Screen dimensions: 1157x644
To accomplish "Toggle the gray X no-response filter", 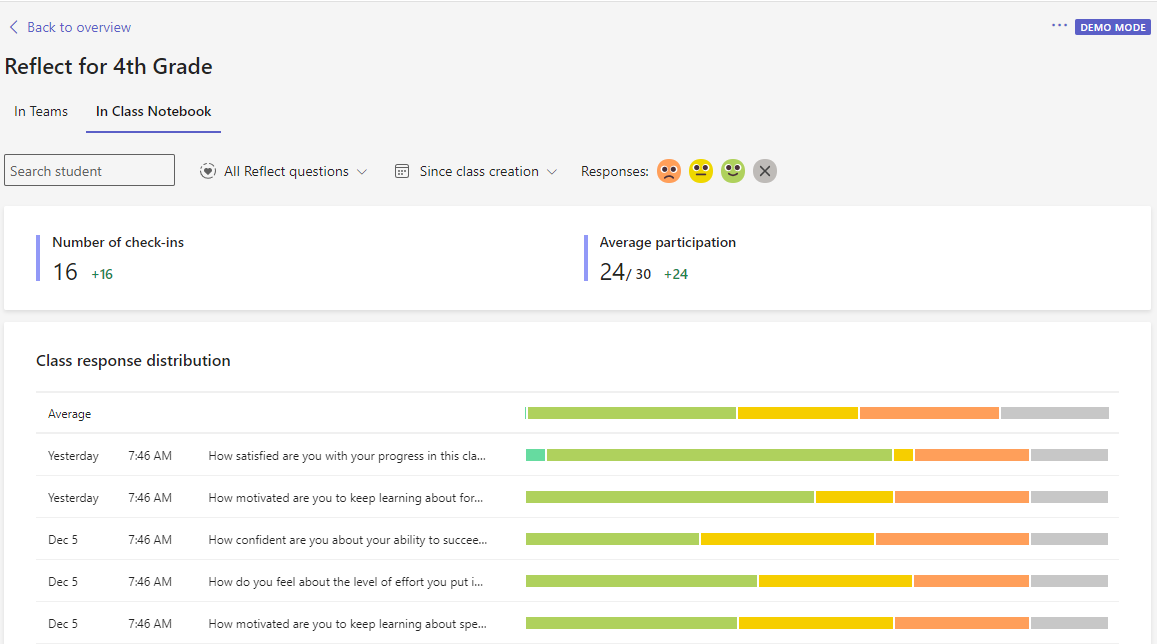I will 765,171.
